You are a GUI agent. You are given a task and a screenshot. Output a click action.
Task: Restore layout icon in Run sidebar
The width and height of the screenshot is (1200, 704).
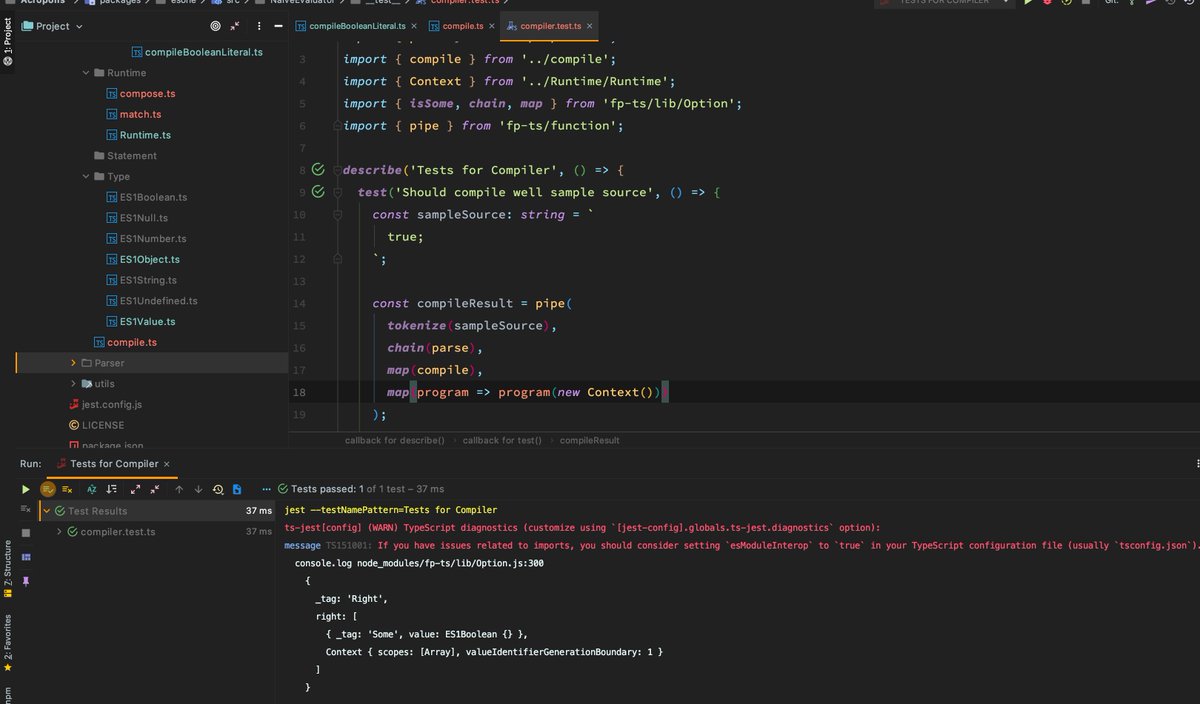[x=26, y=556]
